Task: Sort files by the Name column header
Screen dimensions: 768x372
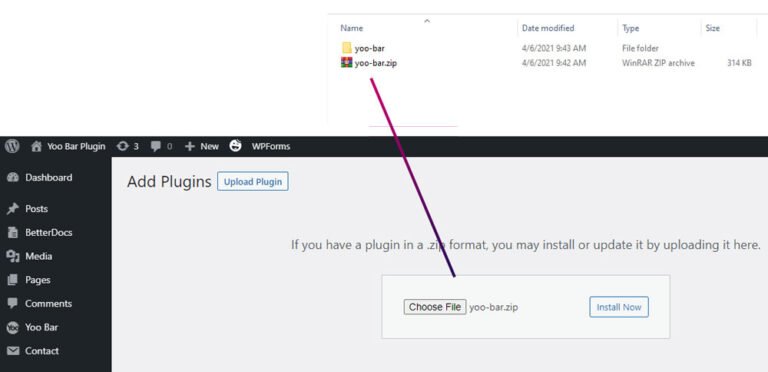Action: coord(352,28)
